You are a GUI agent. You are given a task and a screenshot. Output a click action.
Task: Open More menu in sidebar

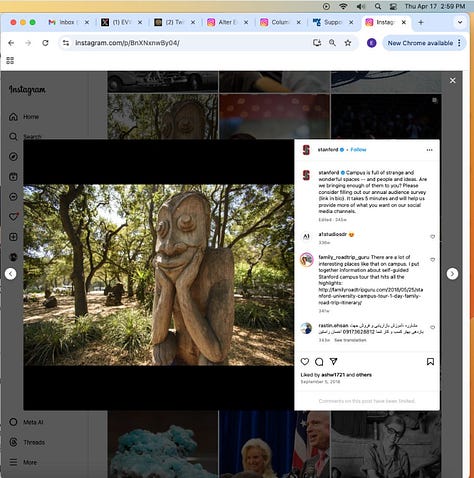23,462
